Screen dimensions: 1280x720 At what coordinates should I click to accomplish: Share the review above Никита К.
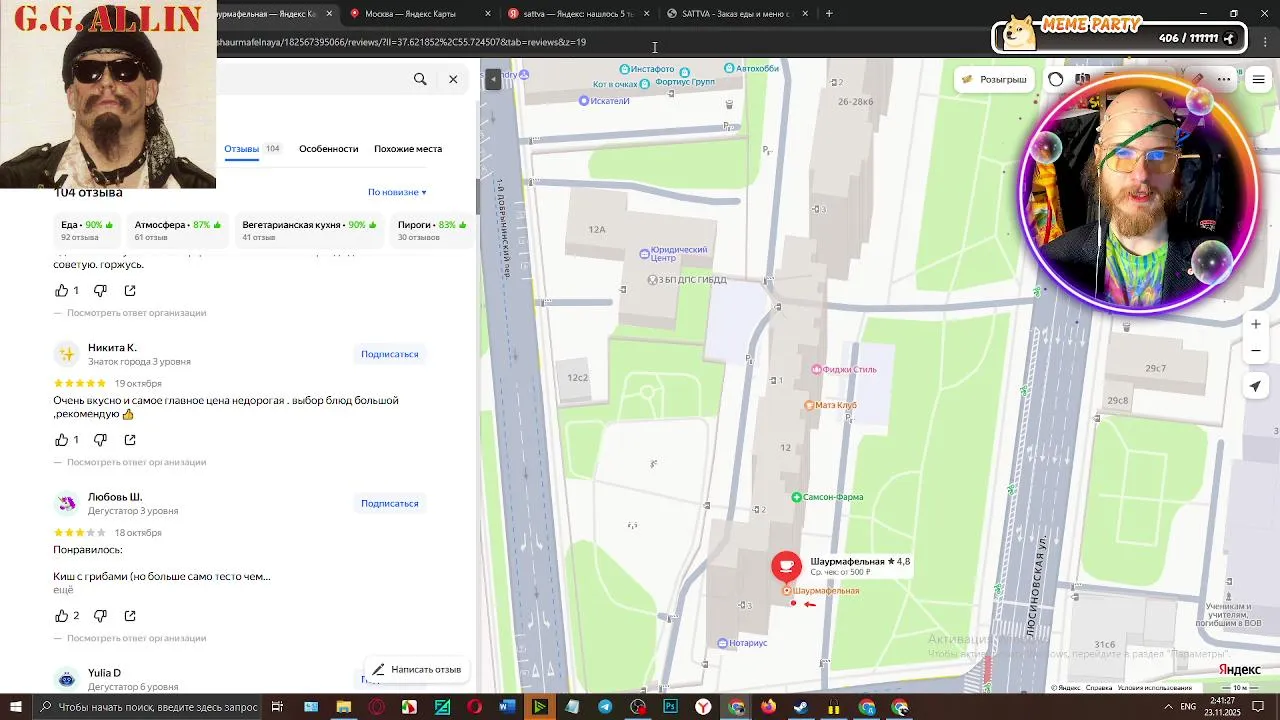(130, 290)
